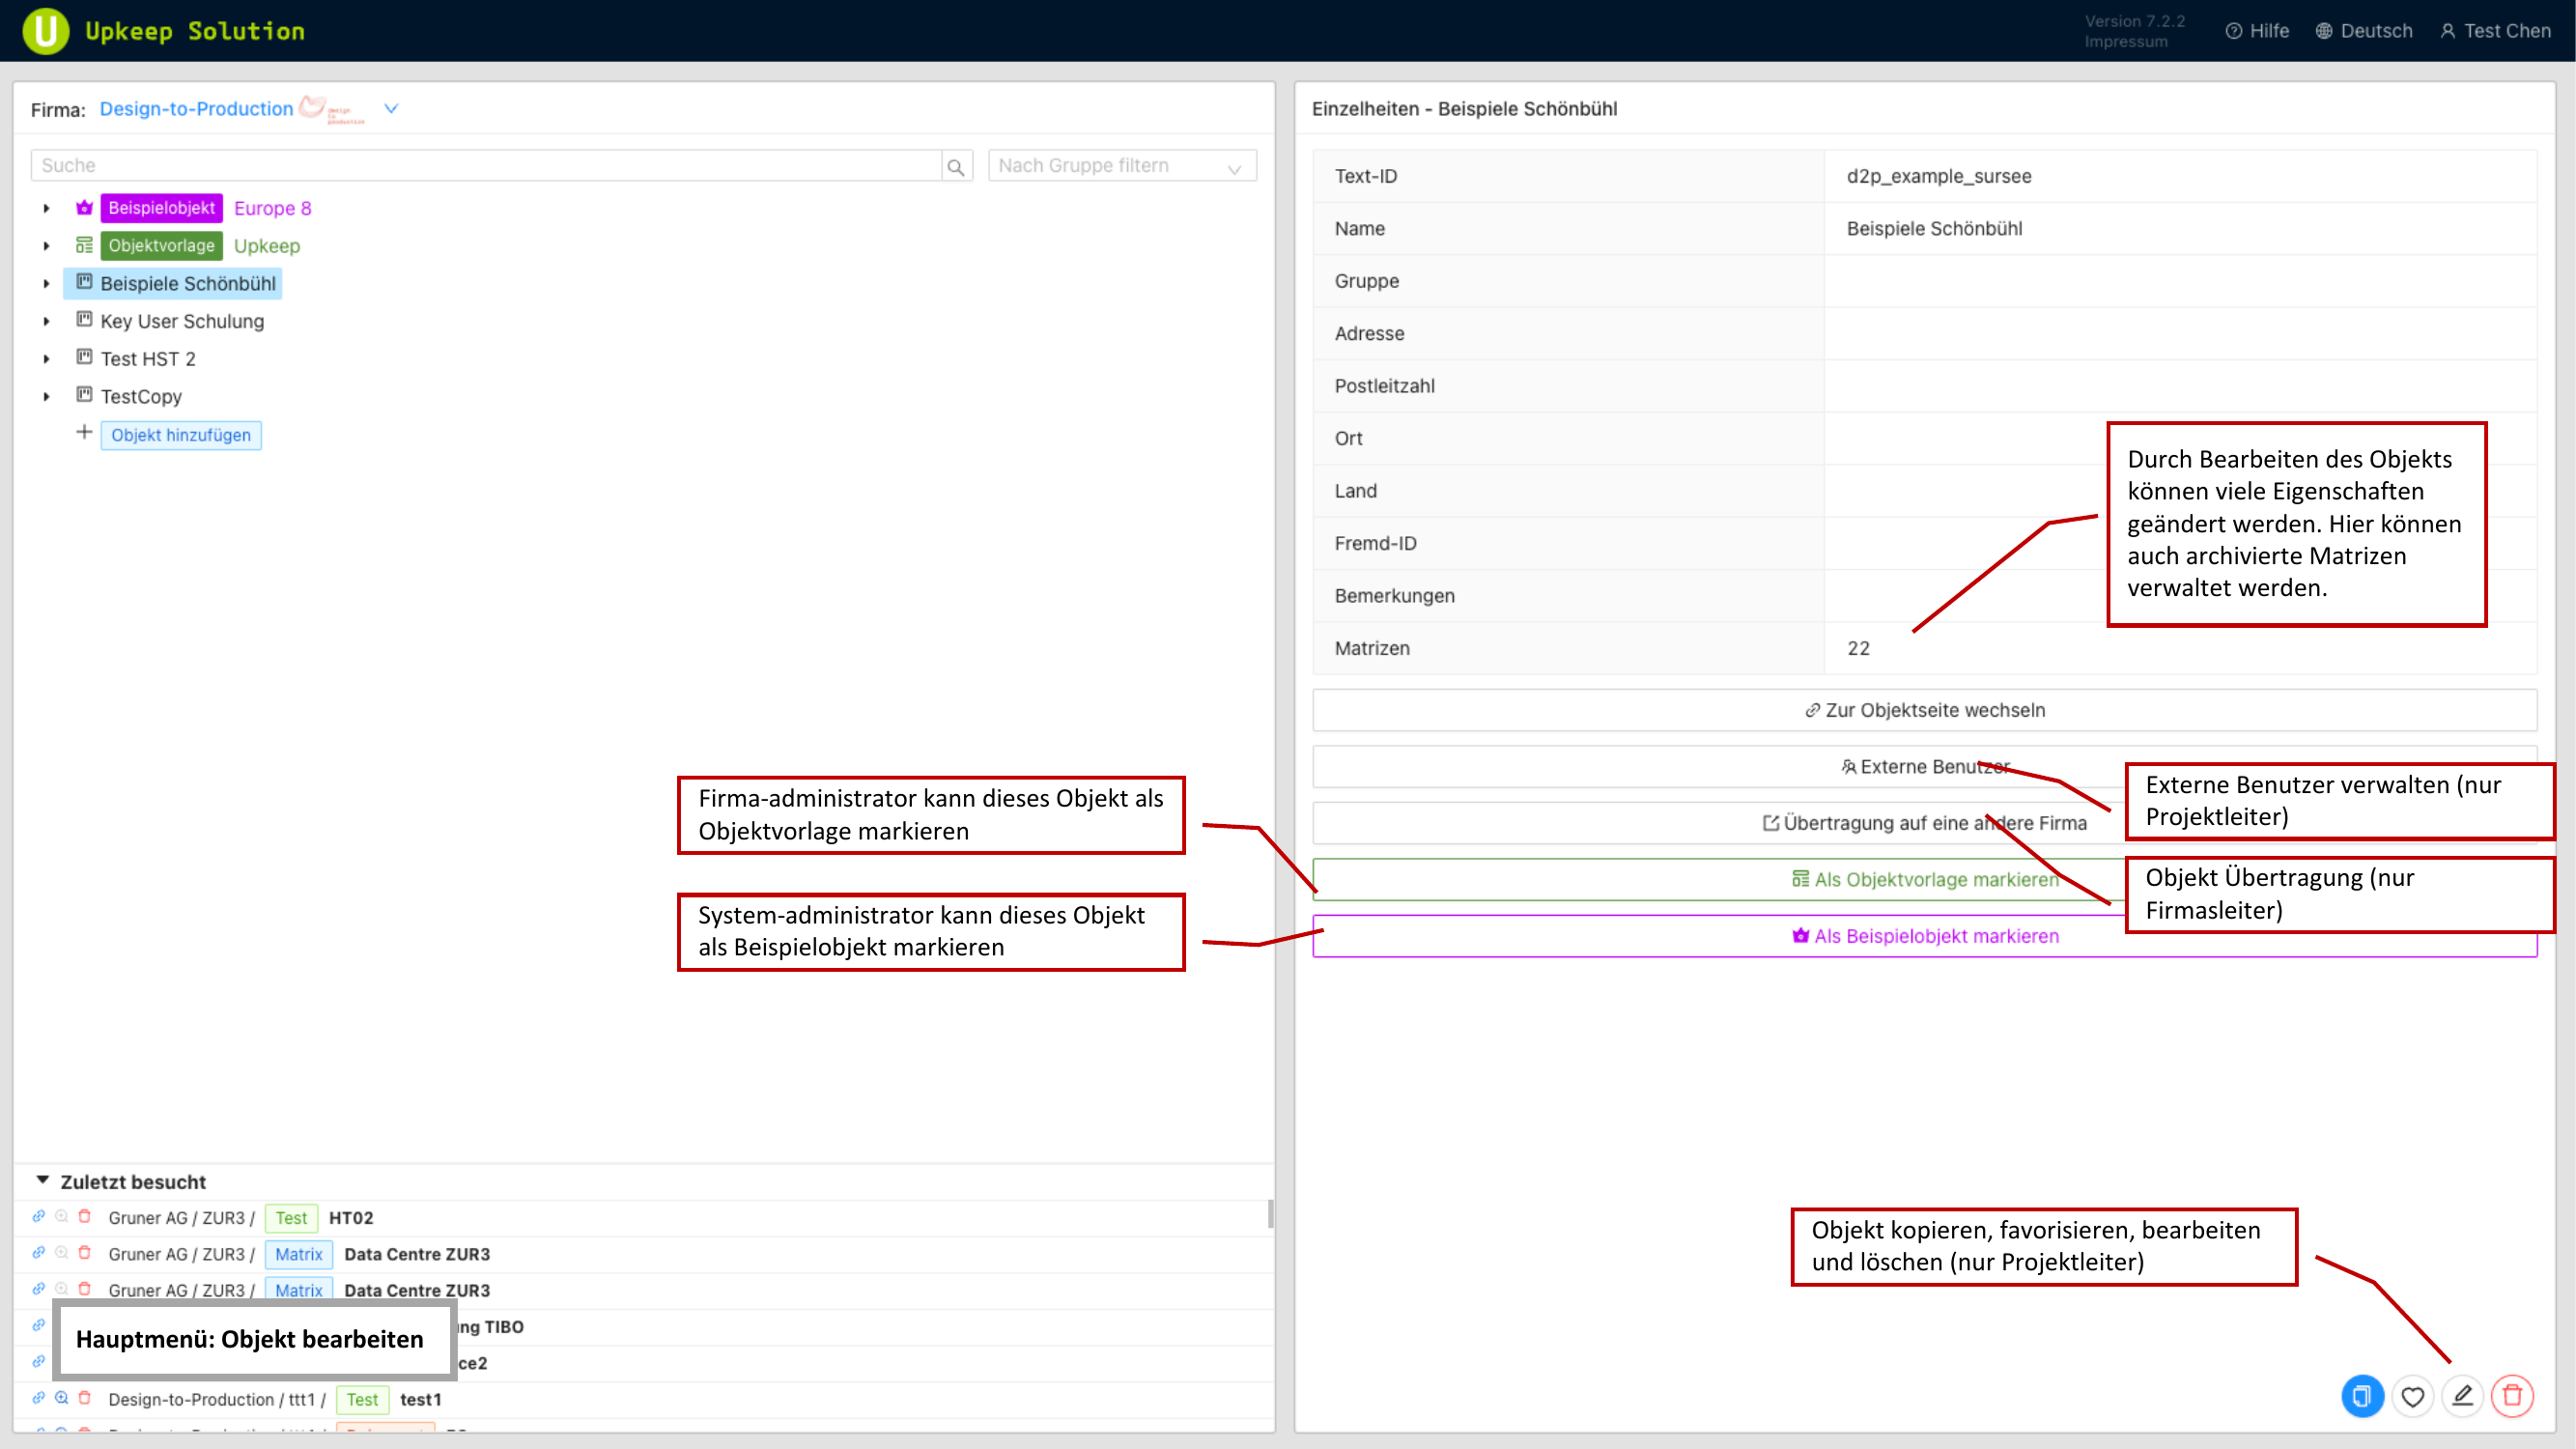
Task: Click link icon in HT02 row
Action: (38, 1217)
